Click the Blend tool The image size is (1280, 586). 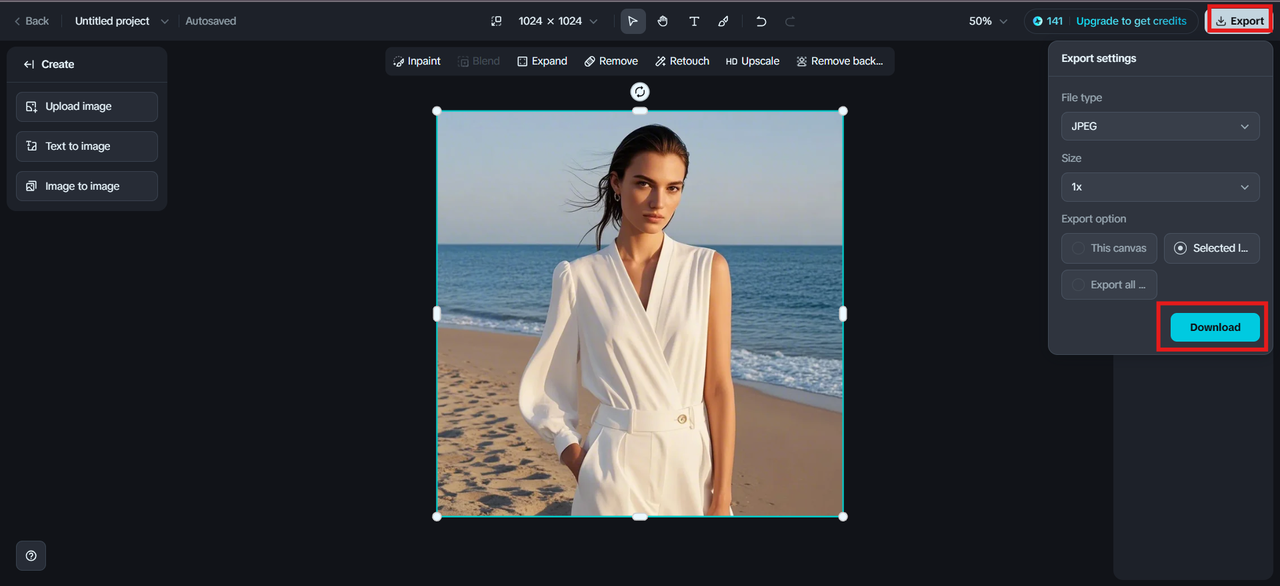[479, 61]
